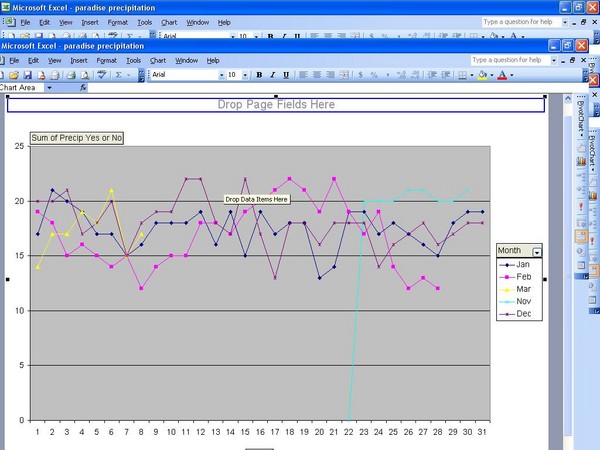Open Chart Area name box dropdown
The width and height of the screenshot is (600, 450).
pos(49,88)
